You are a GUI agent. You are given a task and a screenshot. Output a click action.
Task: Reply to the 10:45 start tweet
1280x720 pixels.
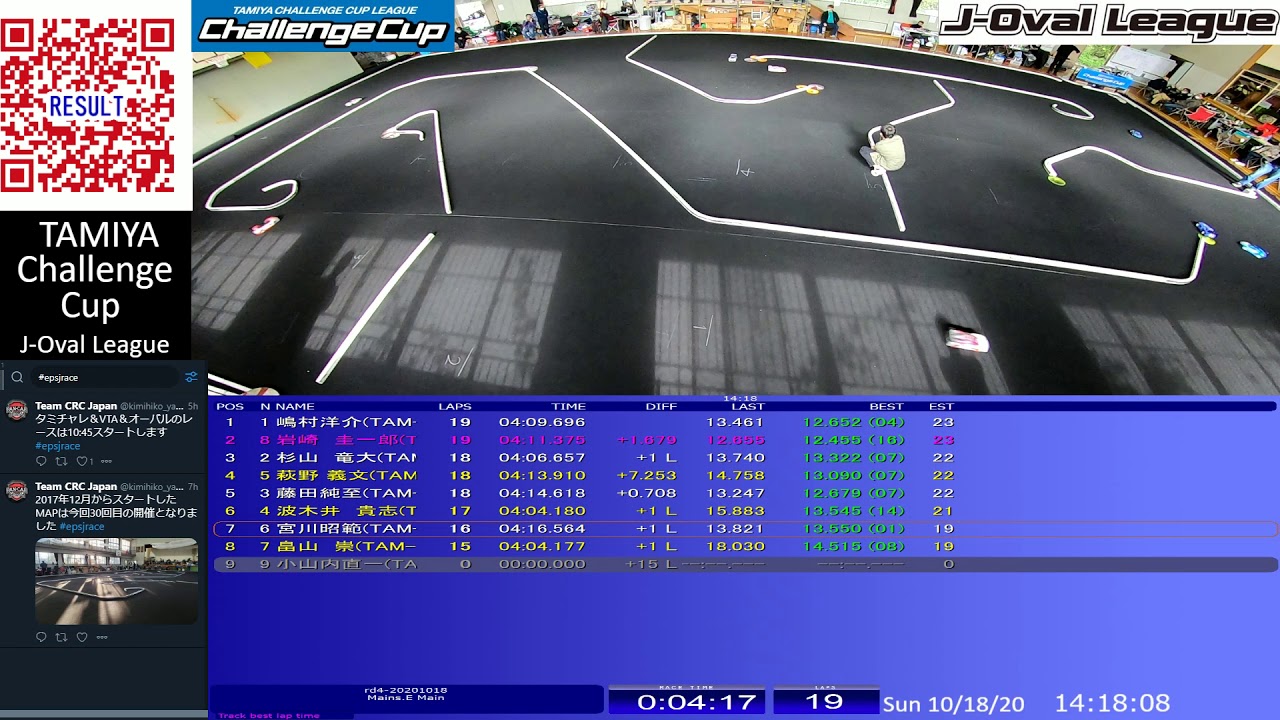[x=41, y=461]
